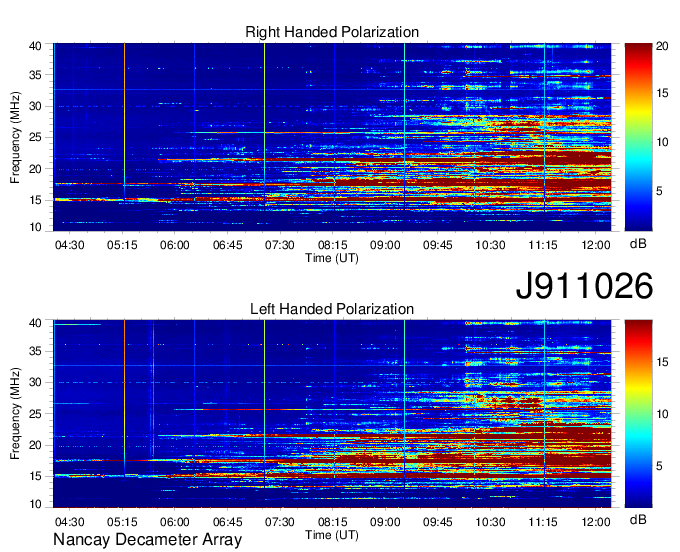Select "Frequency (MHz)" axis label of Left Handed plot
Viewport: 680px width, 552px height.
15,414
